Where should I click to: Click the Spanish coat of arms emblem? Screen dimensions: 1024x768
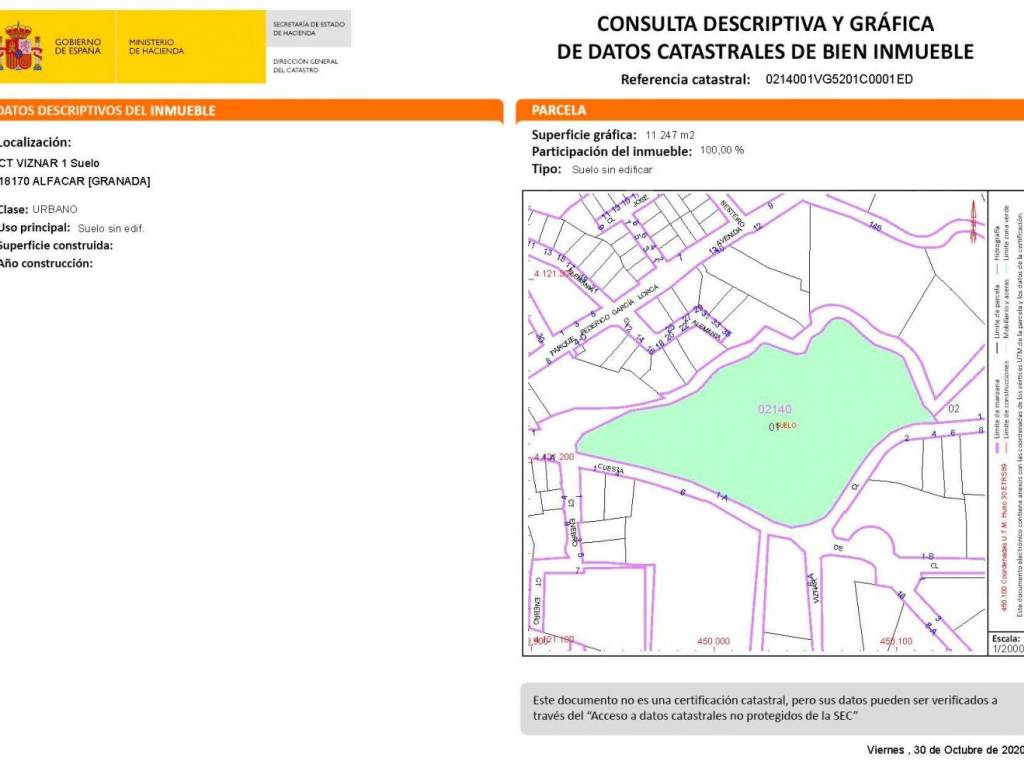click(20, 46)
